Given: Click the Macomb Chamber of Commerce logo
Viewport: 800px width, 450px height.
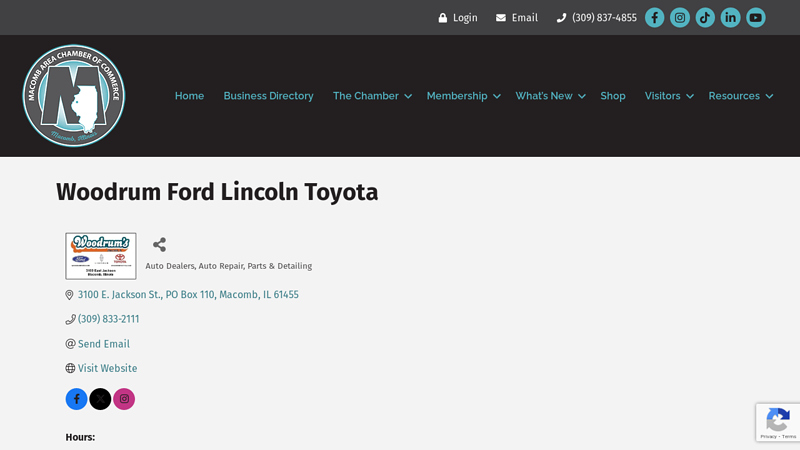Looking at the screenshot, I should click(x=73, y=95).
